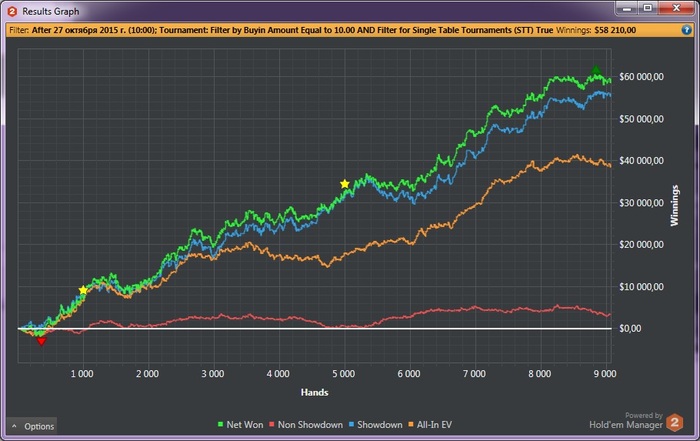The height and width of the screenshot is (441, 700).
Task: Click the Winnings: $58 210,00 total text
Action: pos(596,30)
